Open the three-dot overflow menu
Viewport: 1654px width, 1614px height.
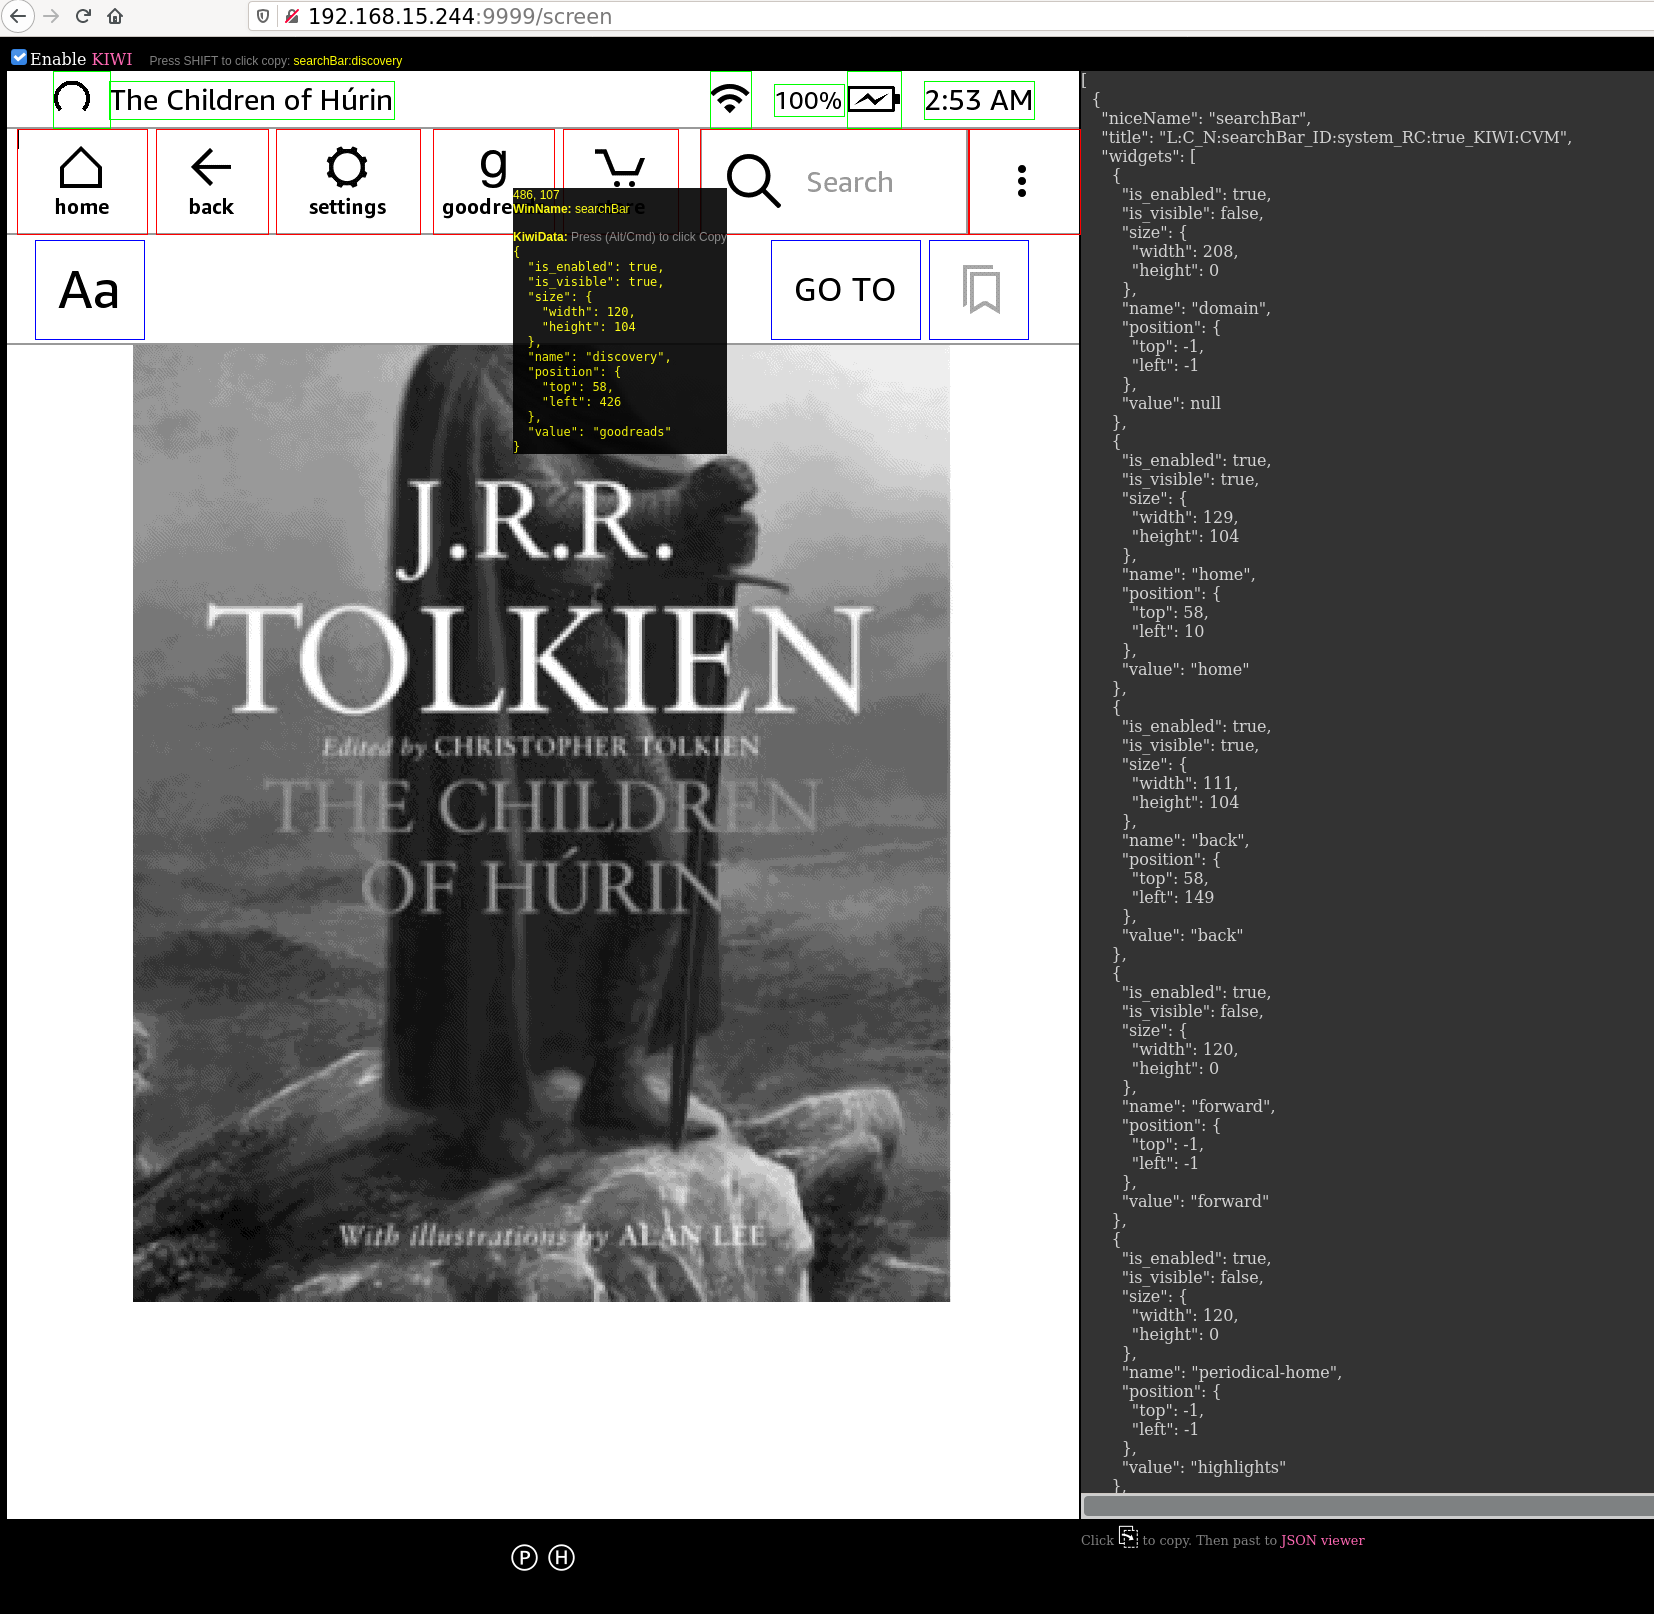[1021, 181]
